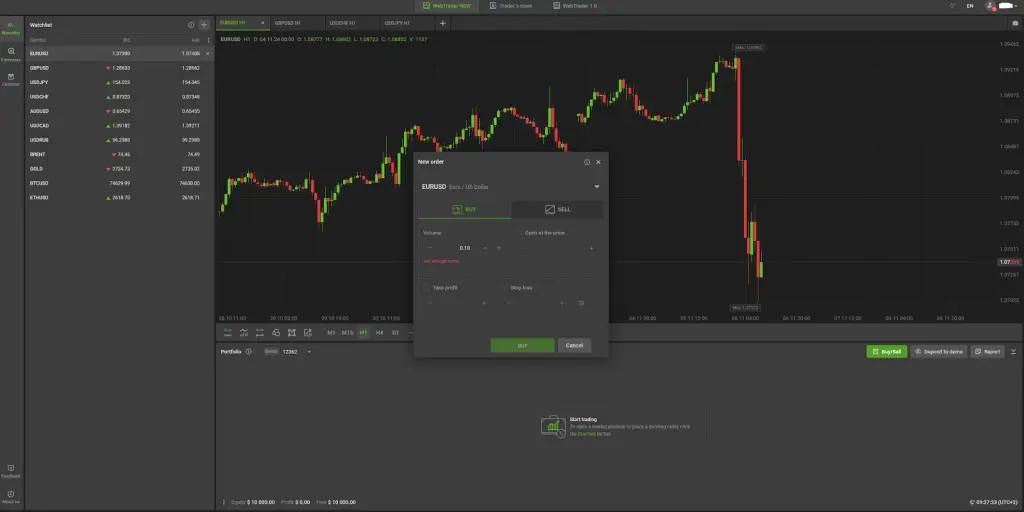Increase Take profit value with plus

(x=484, y=303)
